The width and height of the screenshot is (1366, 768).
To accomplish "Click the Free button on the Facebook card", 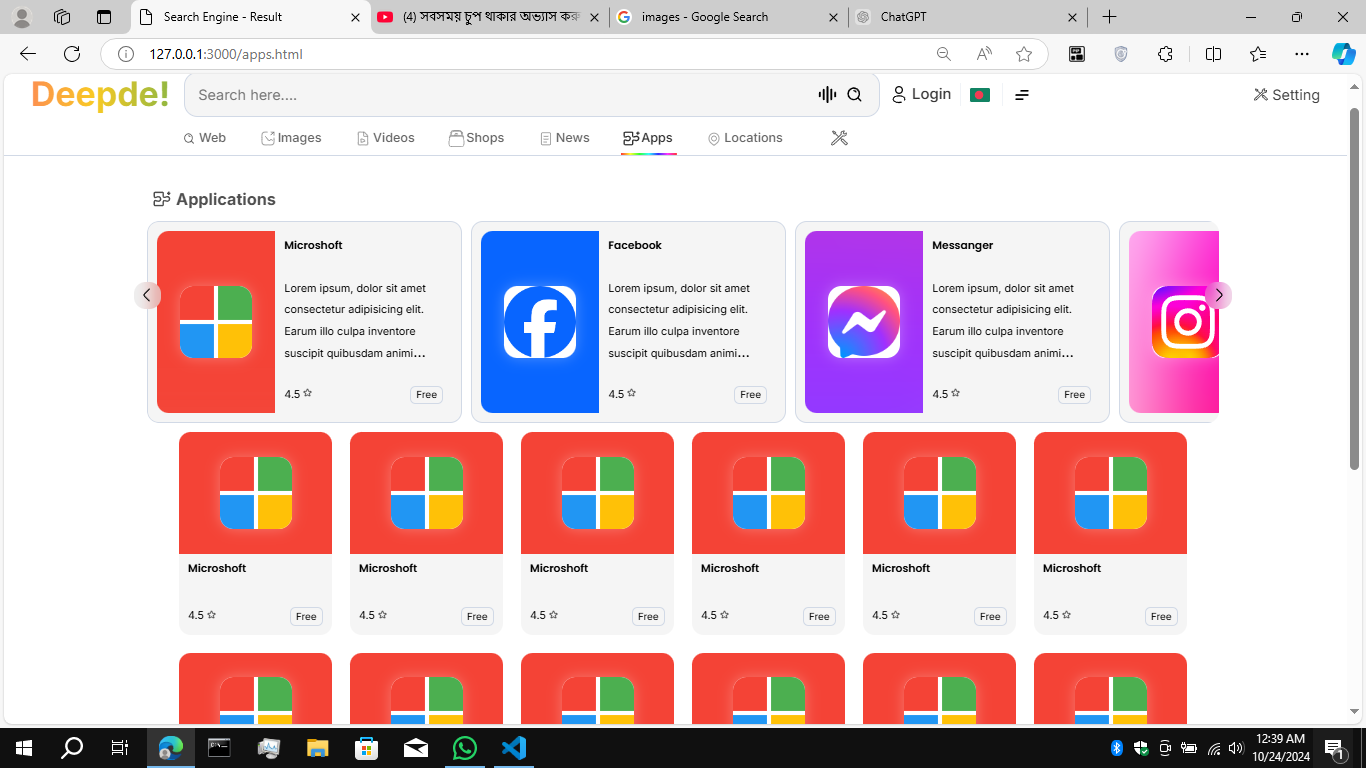I will pos(751,395).
